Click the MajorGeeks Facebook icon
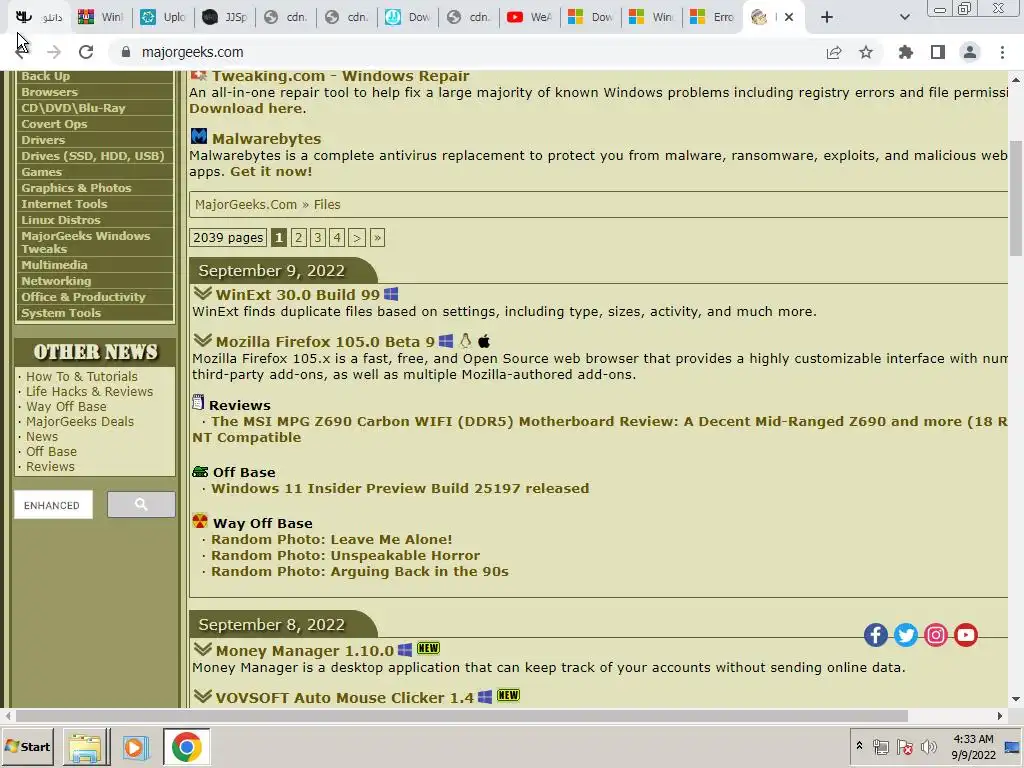The height and width of the screenshot is (768, 1024). [x=876, y=635]
